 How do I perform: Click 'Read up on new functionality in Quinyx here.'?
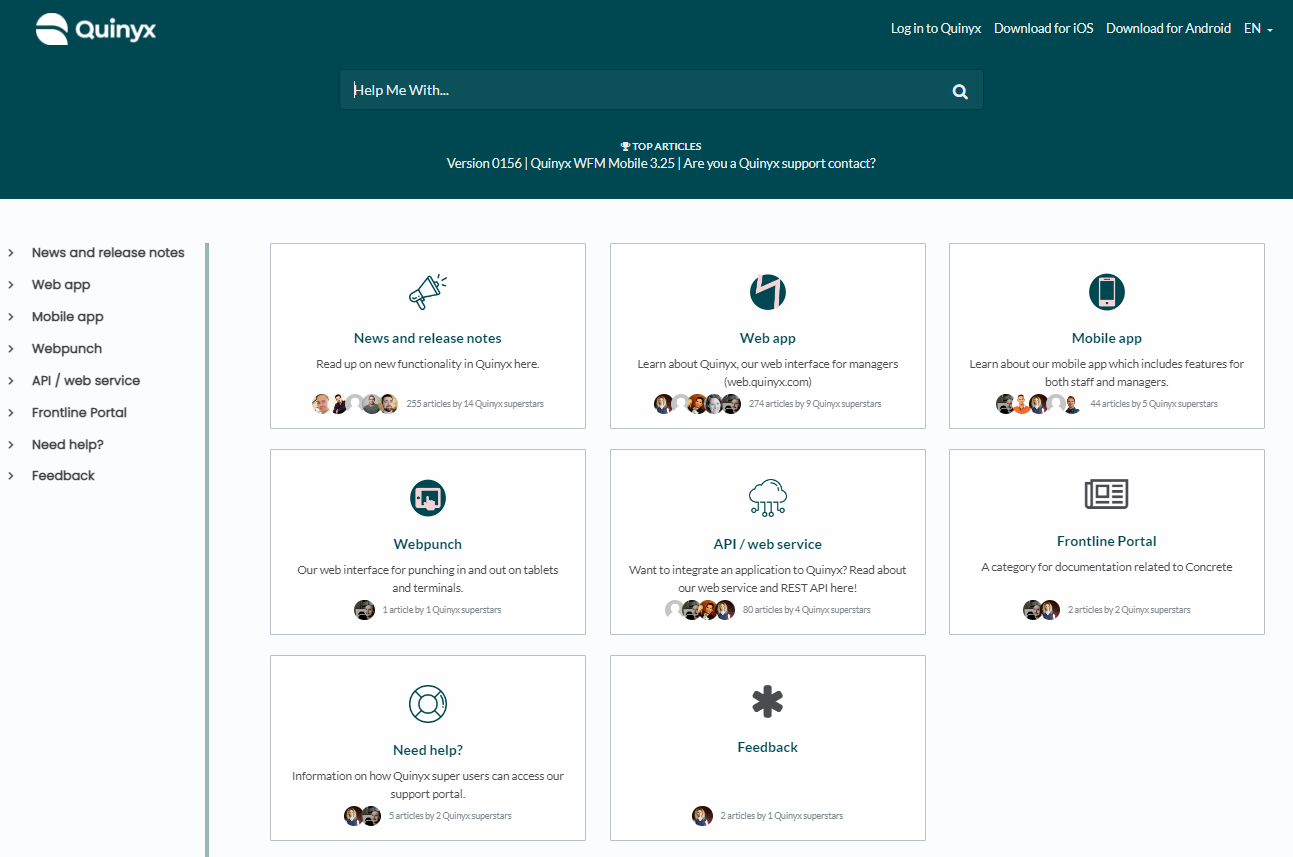click(428, 364)
